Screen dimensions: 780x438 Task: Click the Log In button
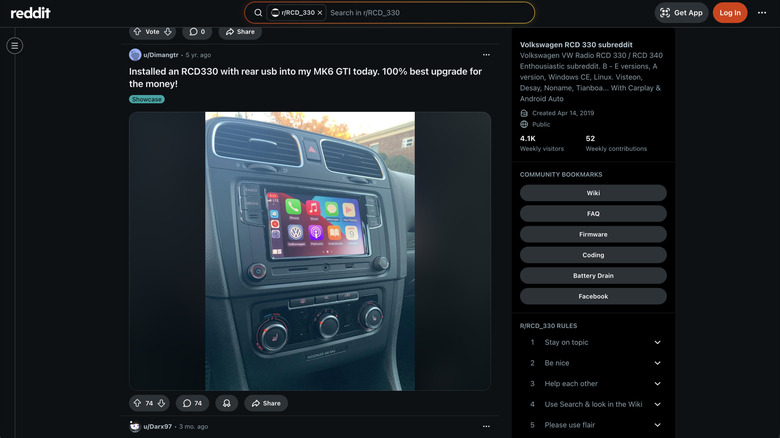(x=730, y=13)
